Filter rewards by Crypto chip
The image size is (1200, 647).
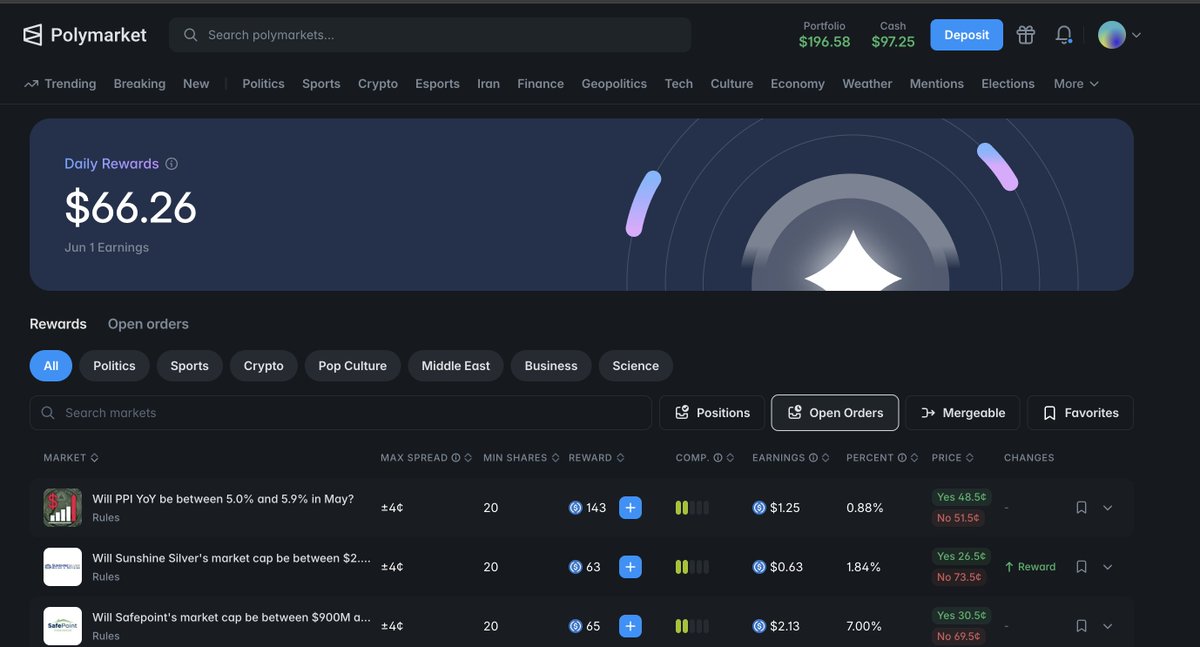(x=263, y=366)
